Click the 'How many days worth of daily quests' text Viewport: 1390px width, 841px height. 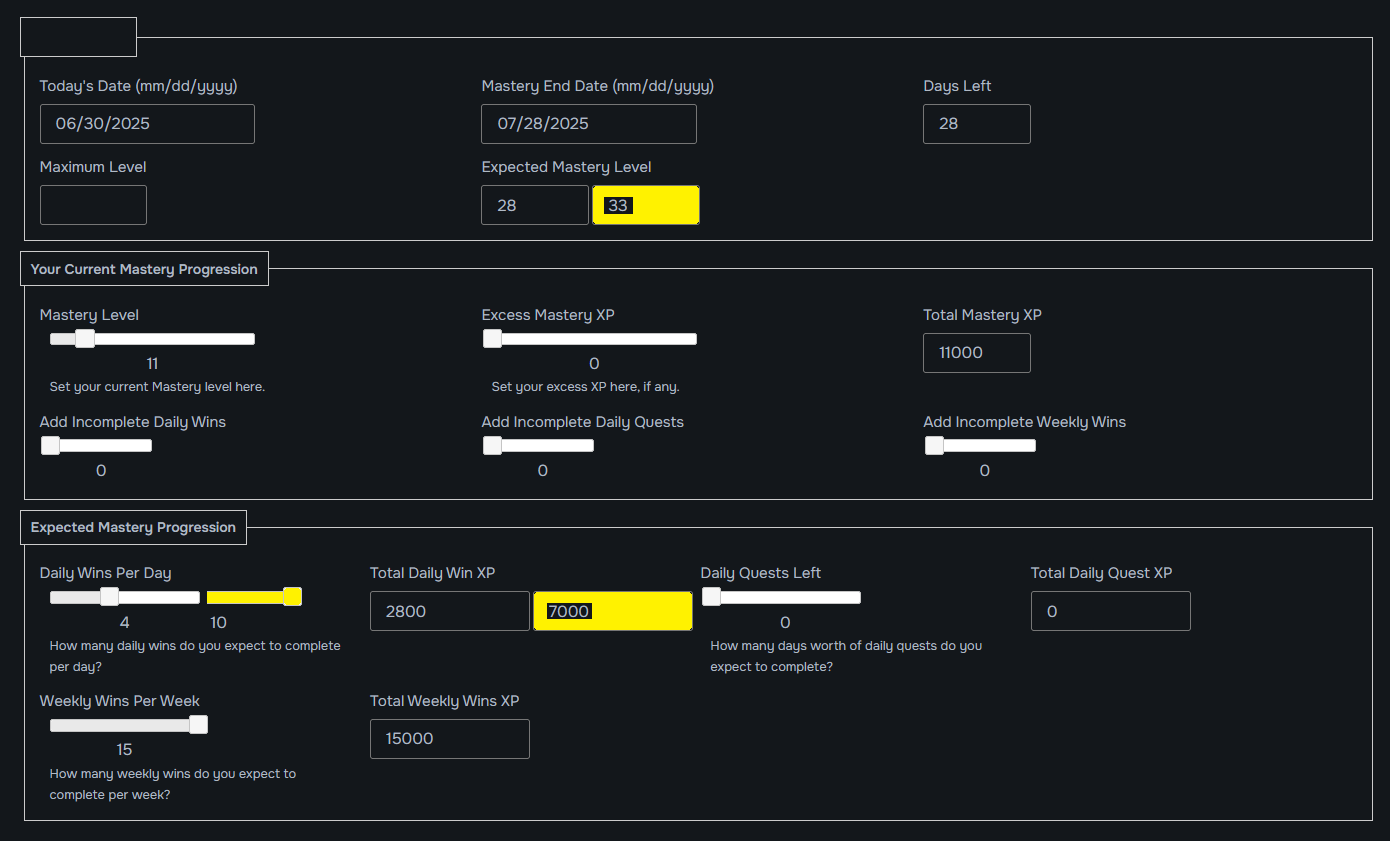click(x=846, y=656)
